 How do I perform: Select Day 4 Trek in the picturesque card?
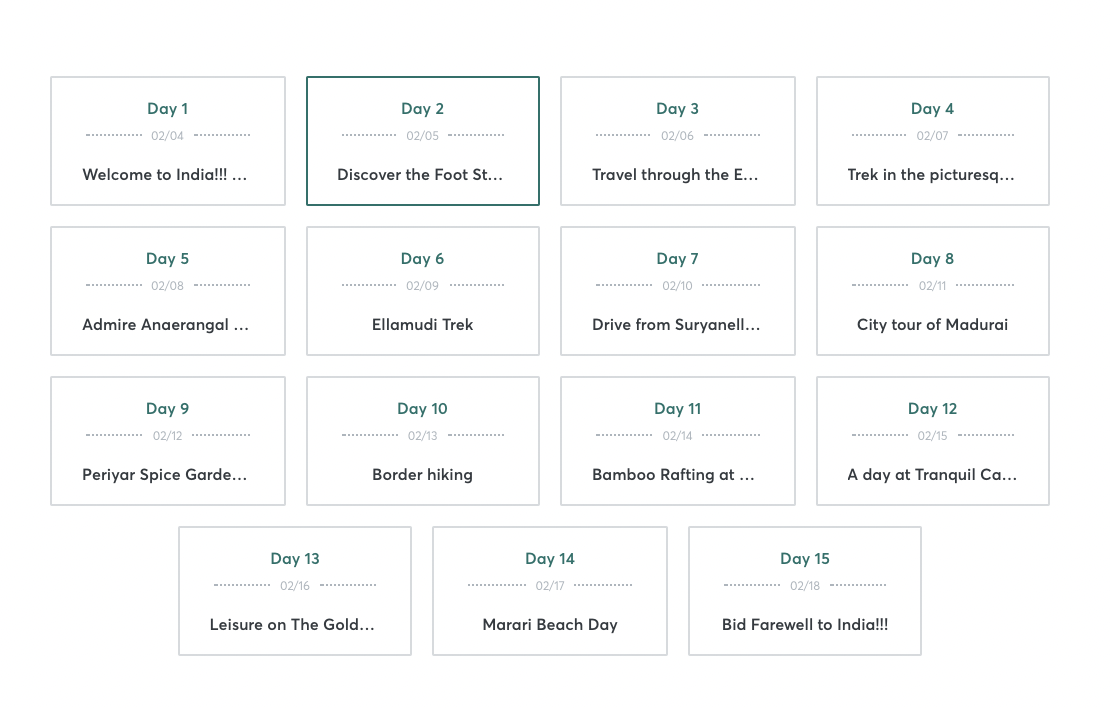click(x=932, y=141)
